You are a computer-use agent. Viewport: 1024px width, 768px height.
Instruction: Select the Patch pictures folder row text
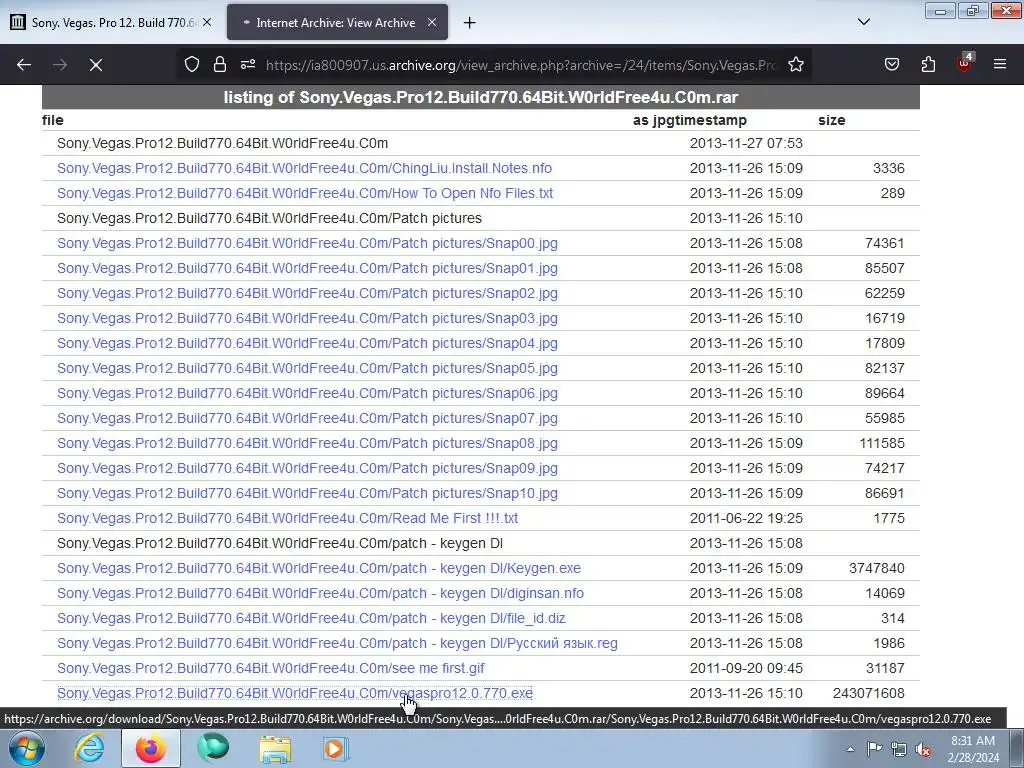click(269, 219)
